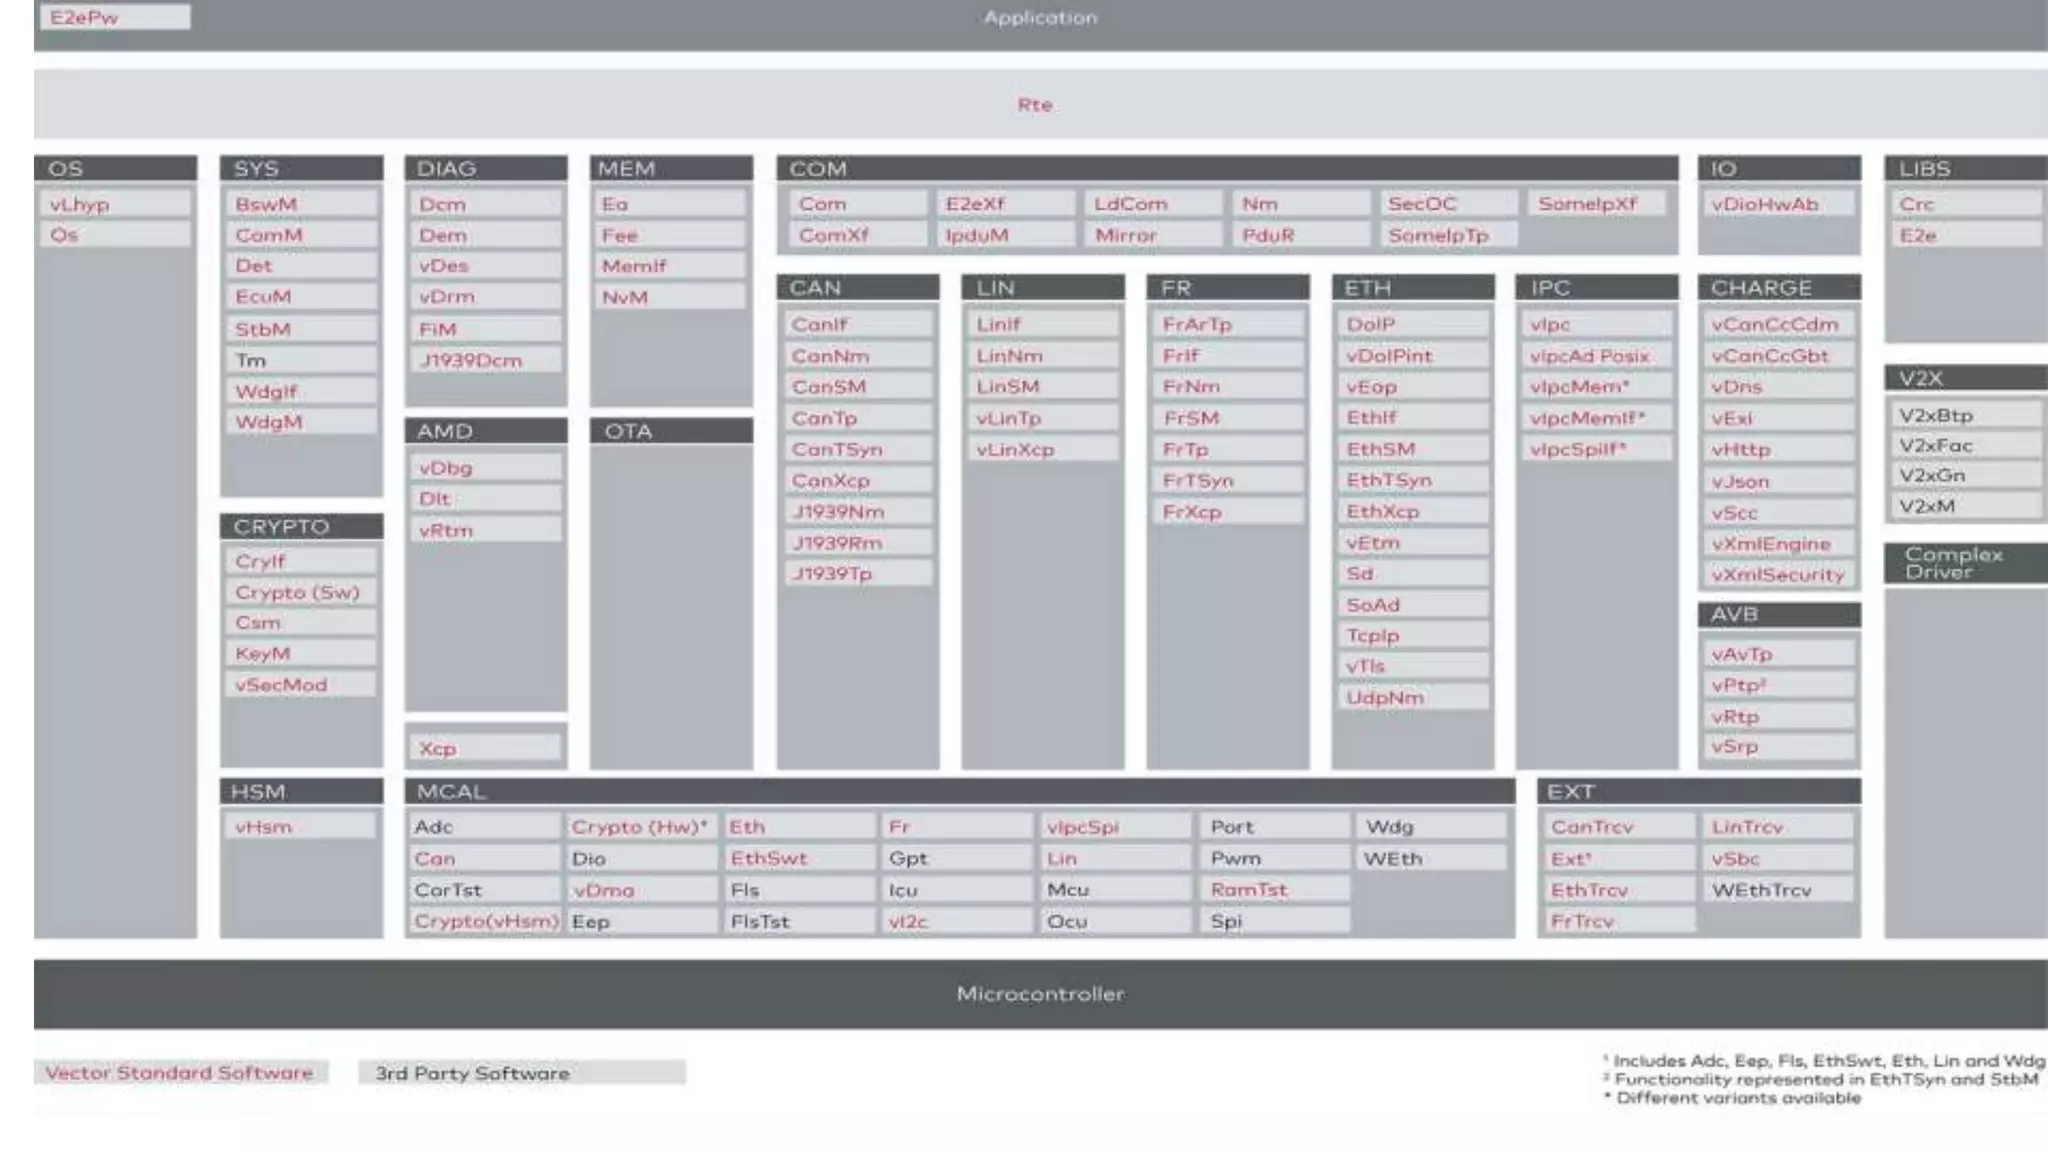Click the CanTp module box
The width and height of the screenshot is (2048, 1152).
coord(858,418)
